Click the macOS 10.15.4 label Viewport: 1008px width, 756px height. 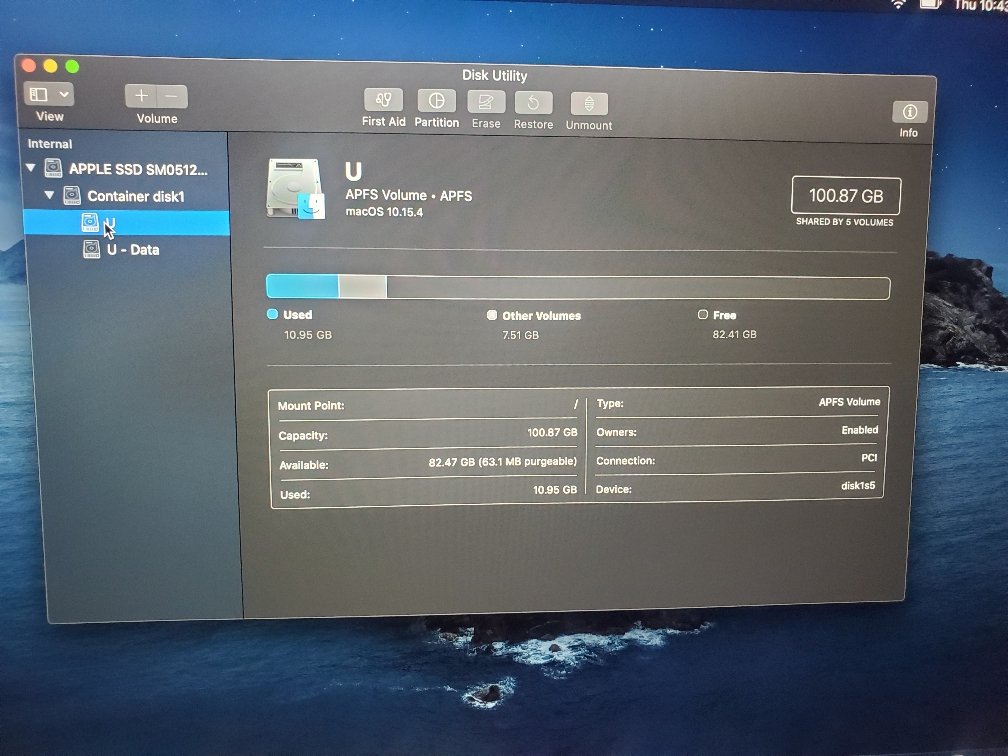pos(384,212)
